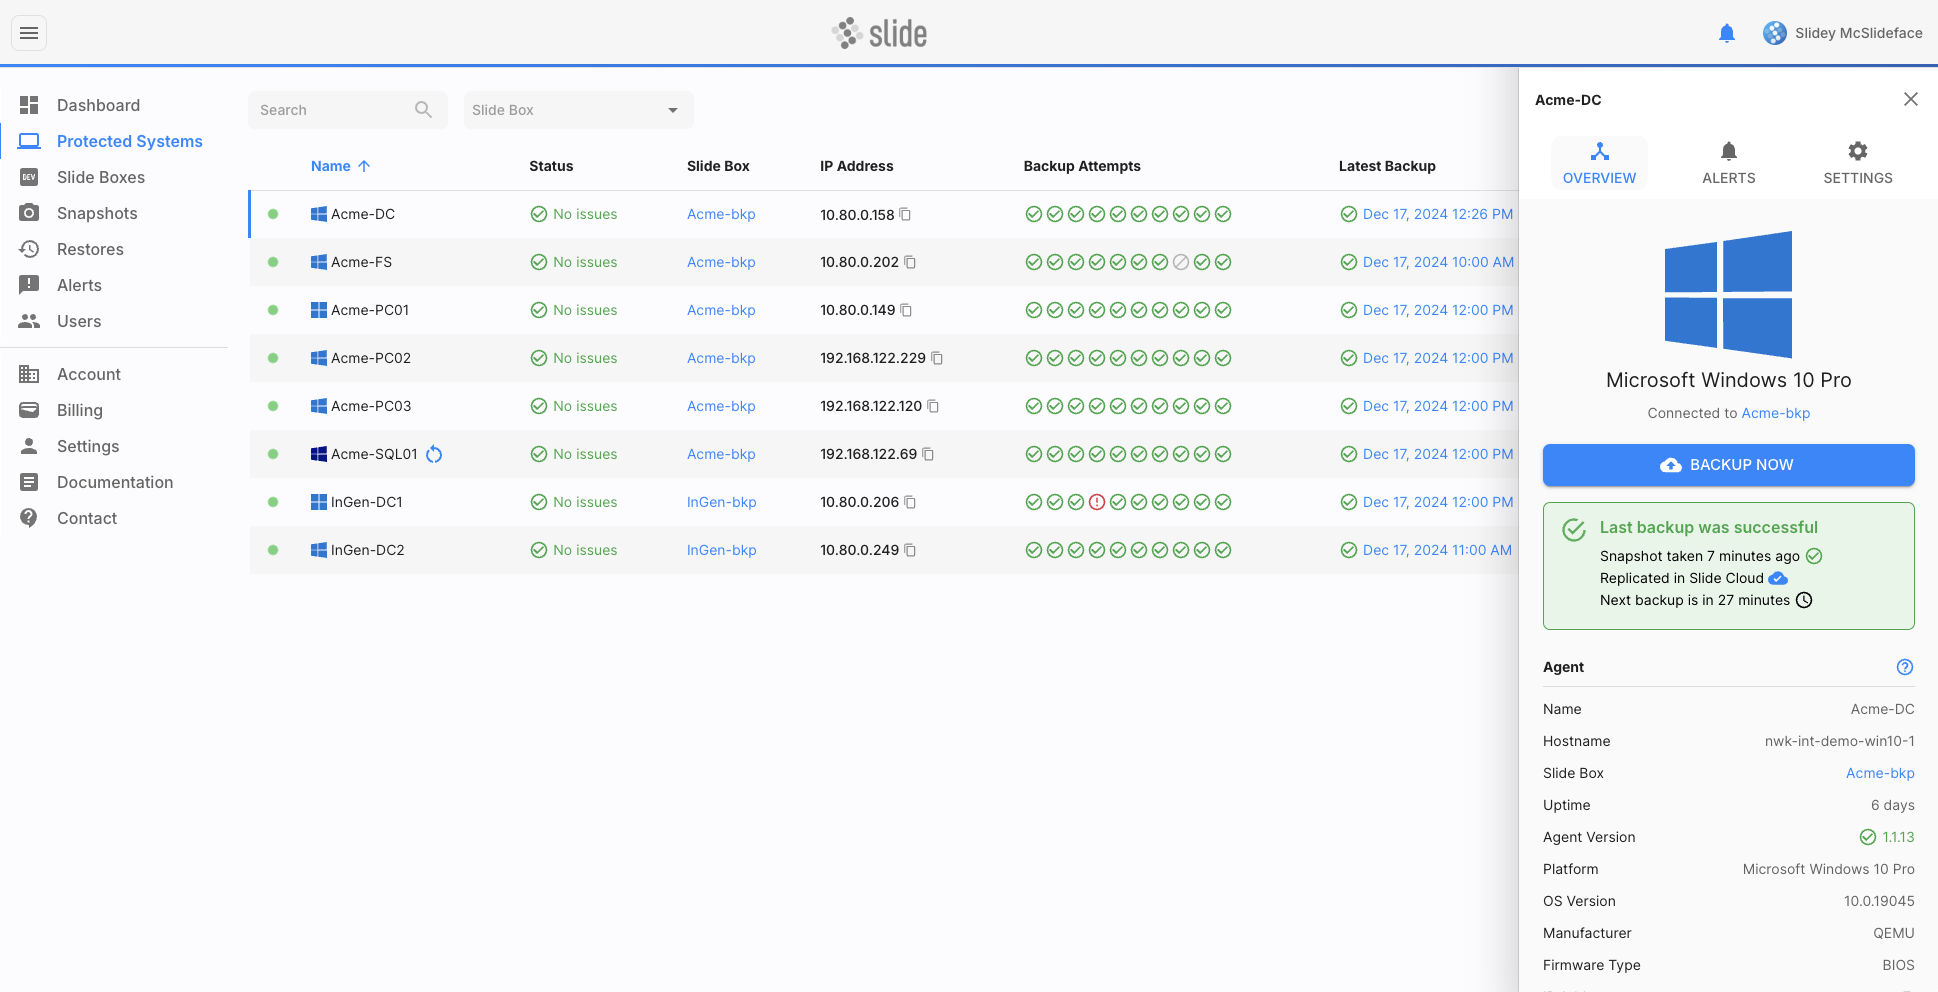Switch to the OVERVIEW tab
The width and height of the screenshot is (1938, 992).
(x=1599, y=163)
